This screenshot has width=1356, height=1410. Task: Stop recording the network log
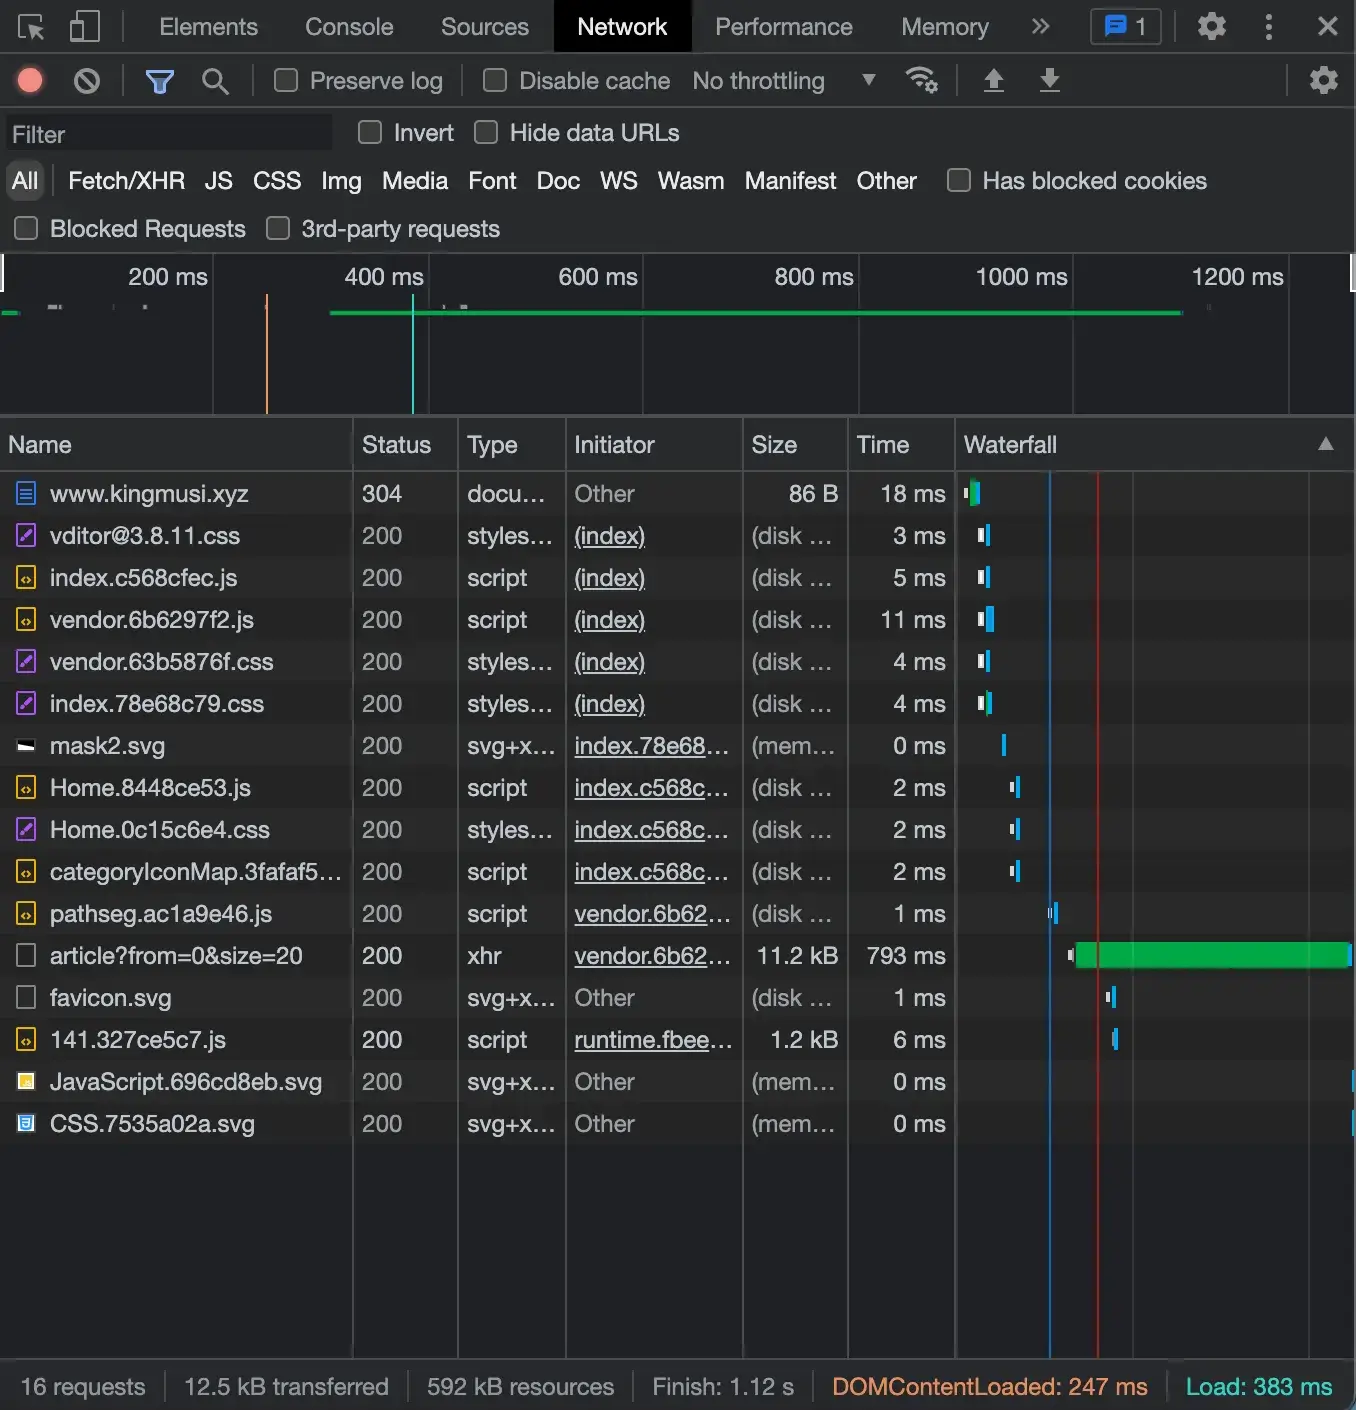(30, 80)
